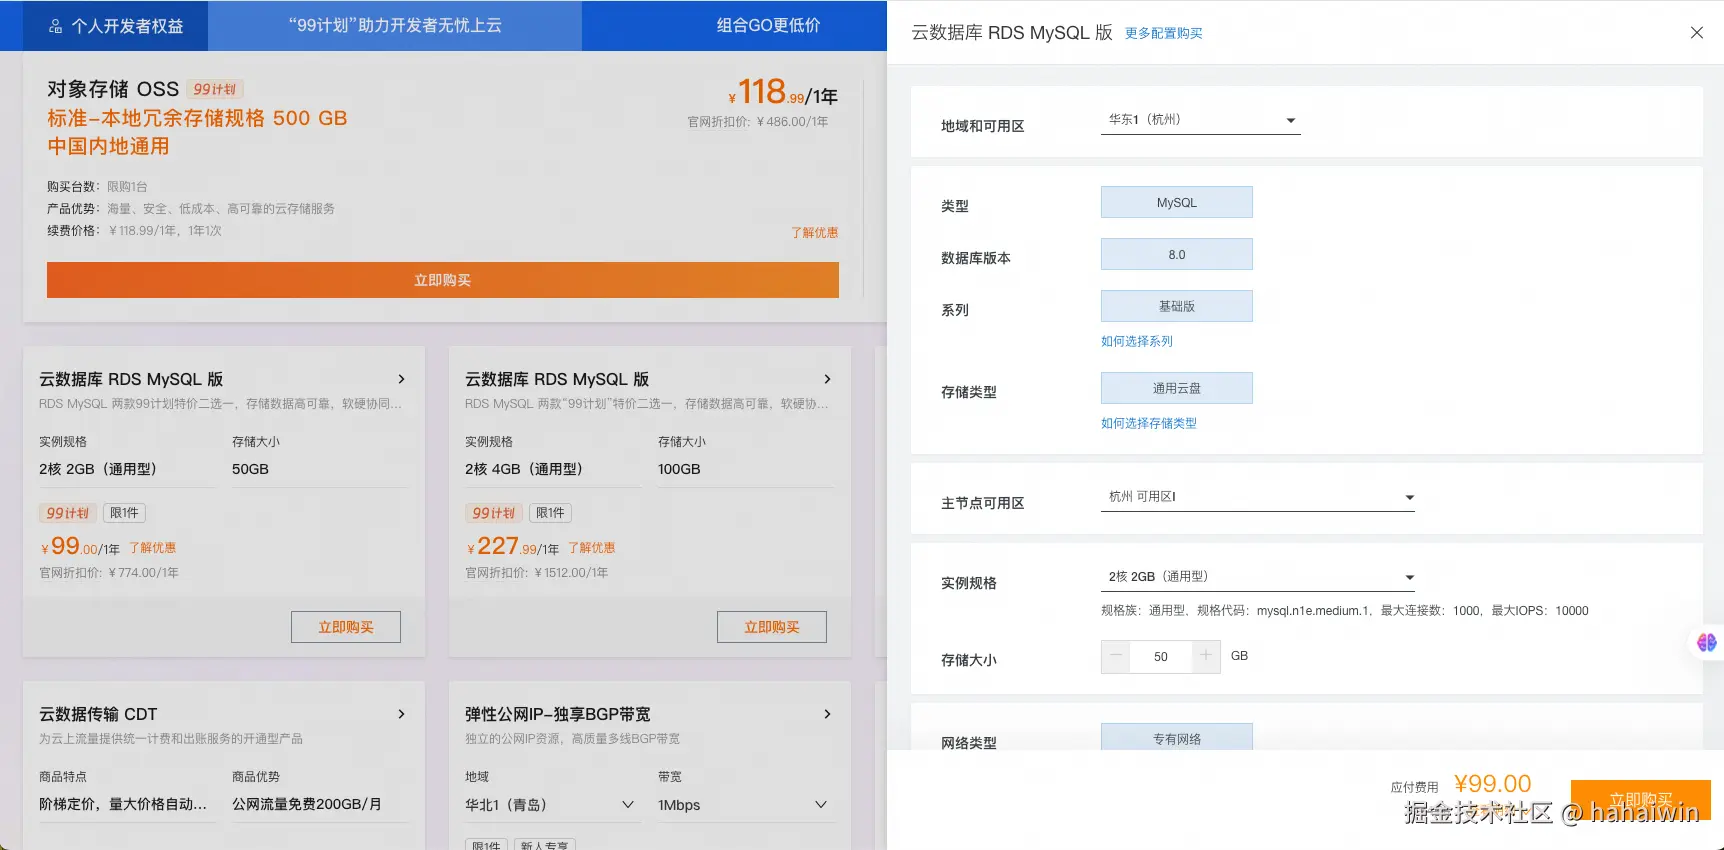Select the 专有网络 network type
Screen dimensions: 1724x850
click(1177, 738)
